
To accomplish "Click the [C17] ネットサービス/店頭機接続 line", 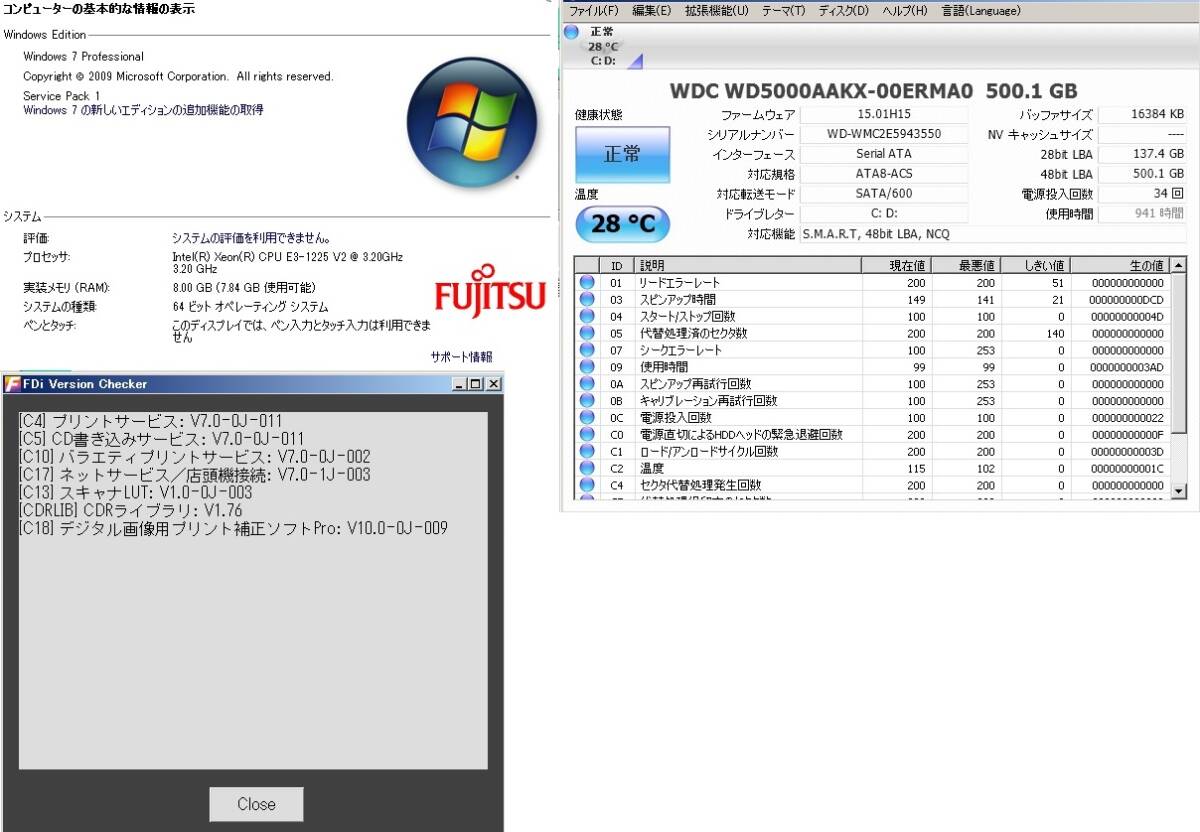I will tap(195, 475).
